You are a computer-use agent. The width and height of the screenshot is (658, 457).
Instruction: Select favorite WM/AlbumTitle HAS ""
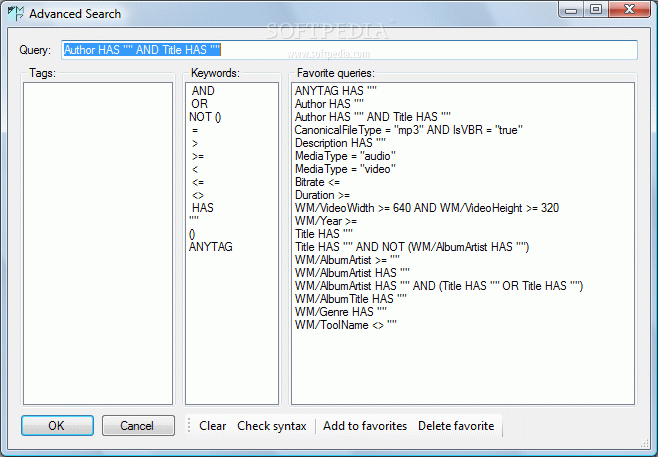pos(350,299)
